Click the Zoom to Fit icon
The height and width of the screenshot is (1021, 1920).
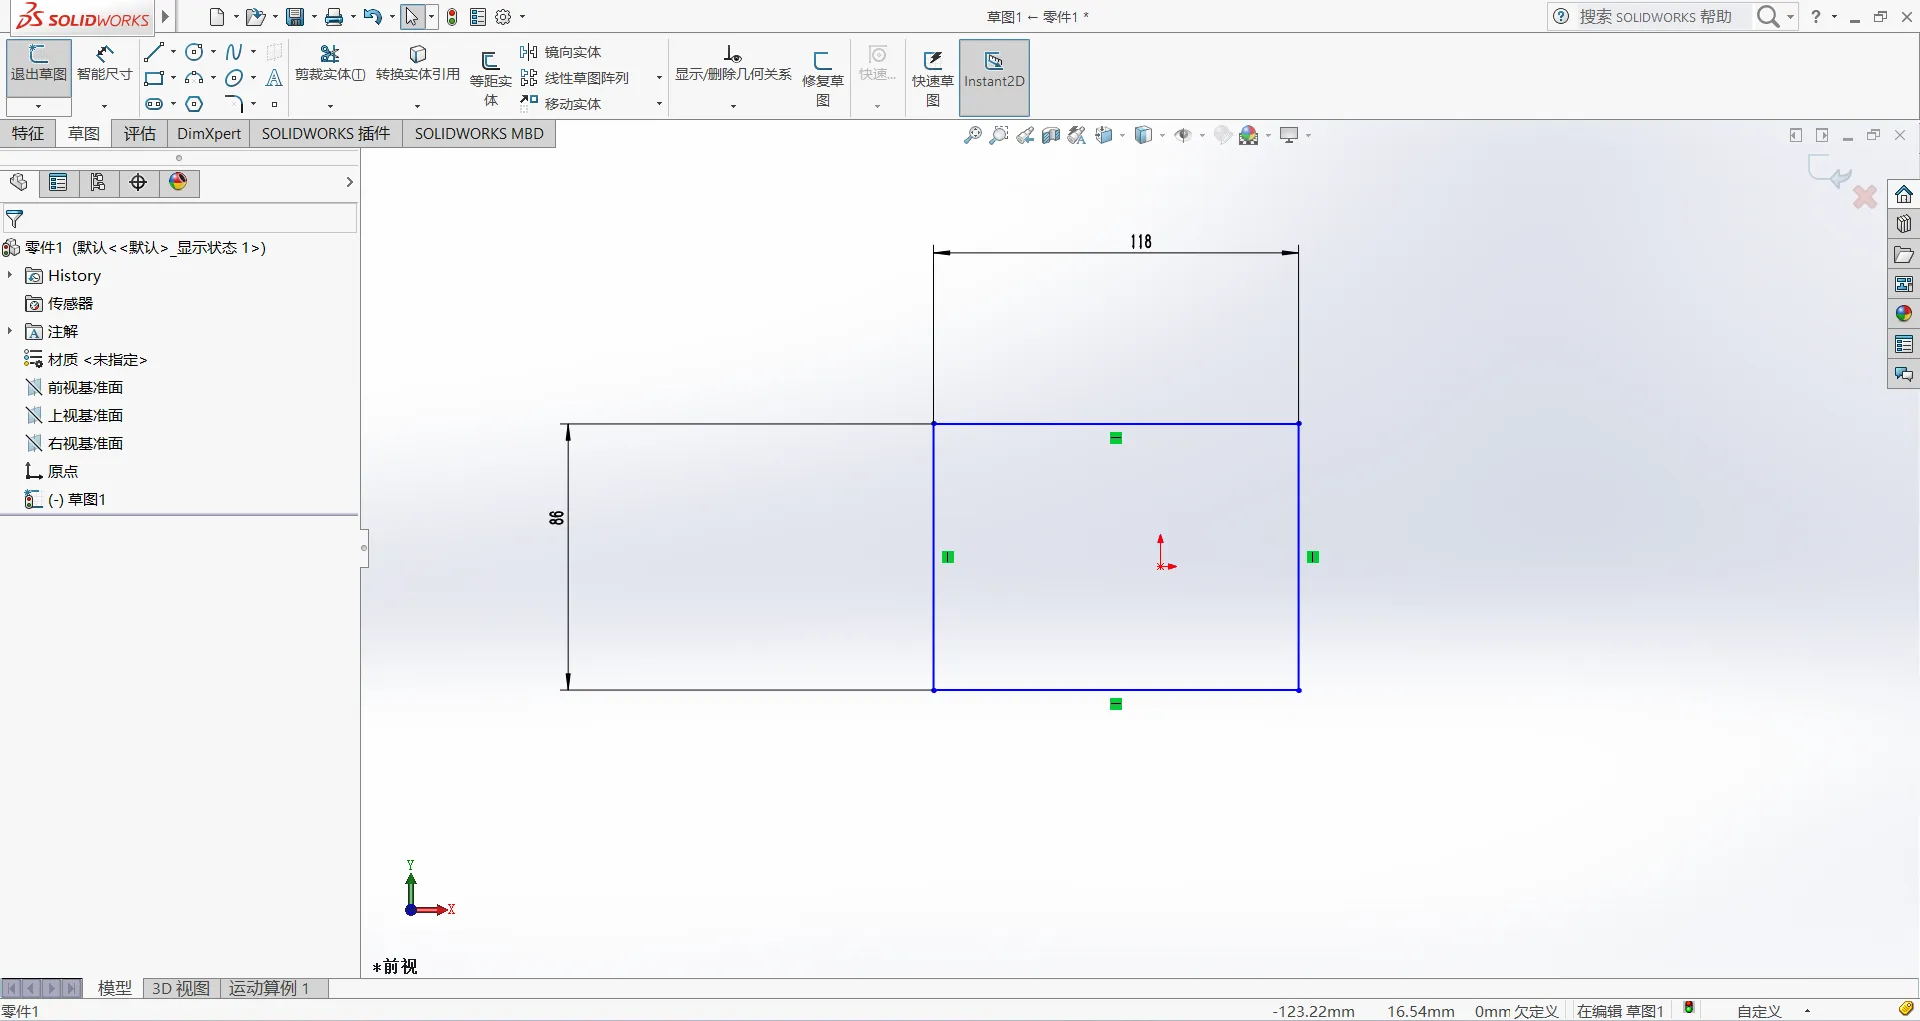(x=972, y=135)
